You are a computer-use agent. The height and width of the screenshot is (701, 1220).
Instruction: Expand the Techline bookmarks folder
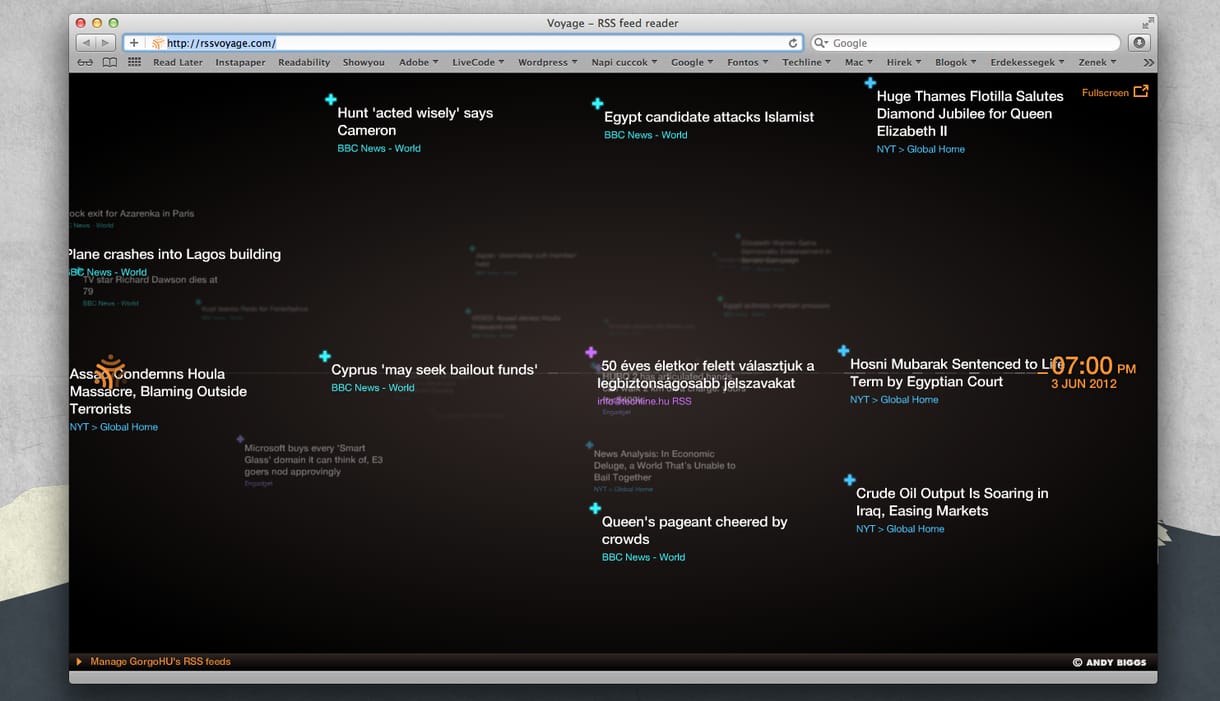[806, 62]
